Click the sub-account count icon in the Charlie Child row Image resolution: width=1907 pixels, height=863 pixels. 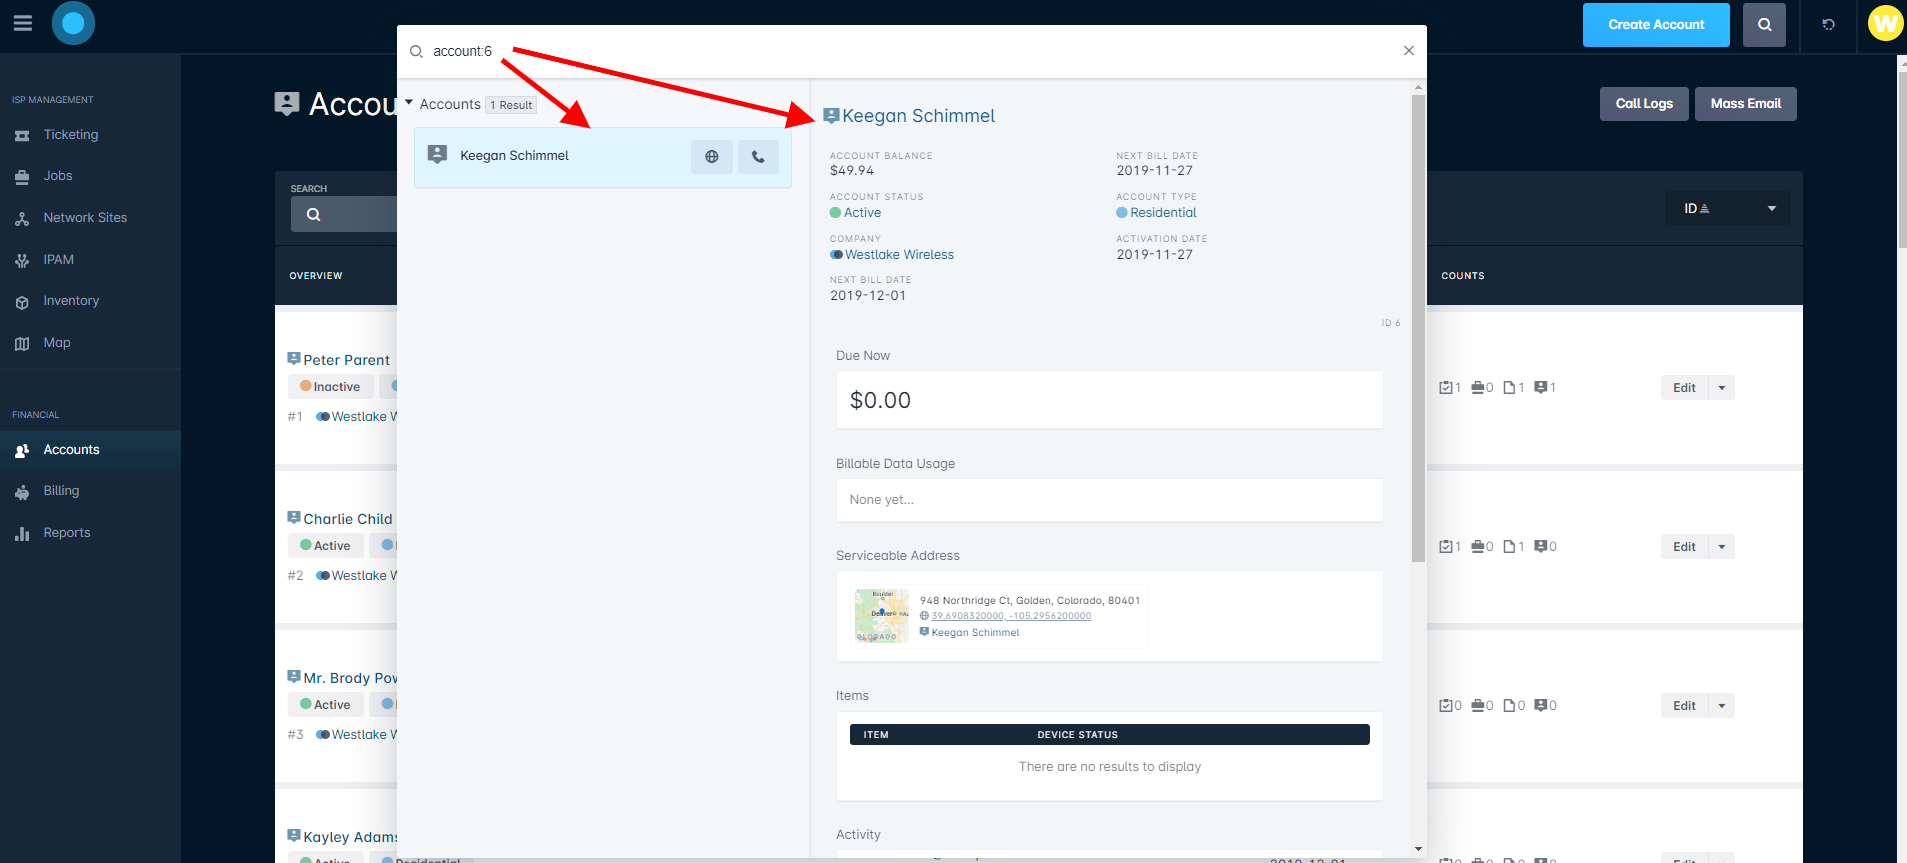pyautogui.click(x=1541, y=547)
